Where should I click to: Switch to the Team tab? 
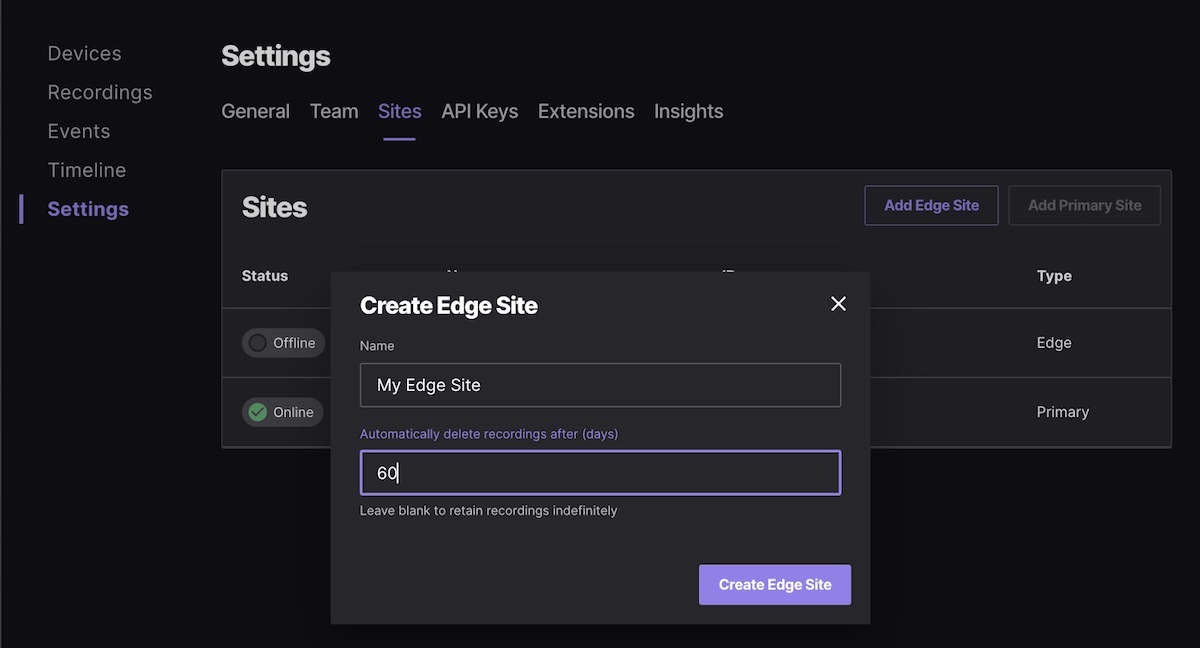click(x=333, y=111)
